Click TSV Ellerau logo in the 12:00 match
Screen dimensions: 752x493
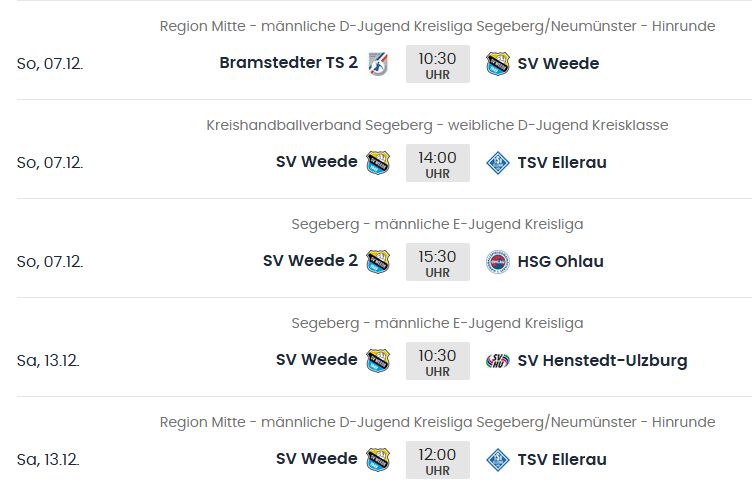[497, 460]
